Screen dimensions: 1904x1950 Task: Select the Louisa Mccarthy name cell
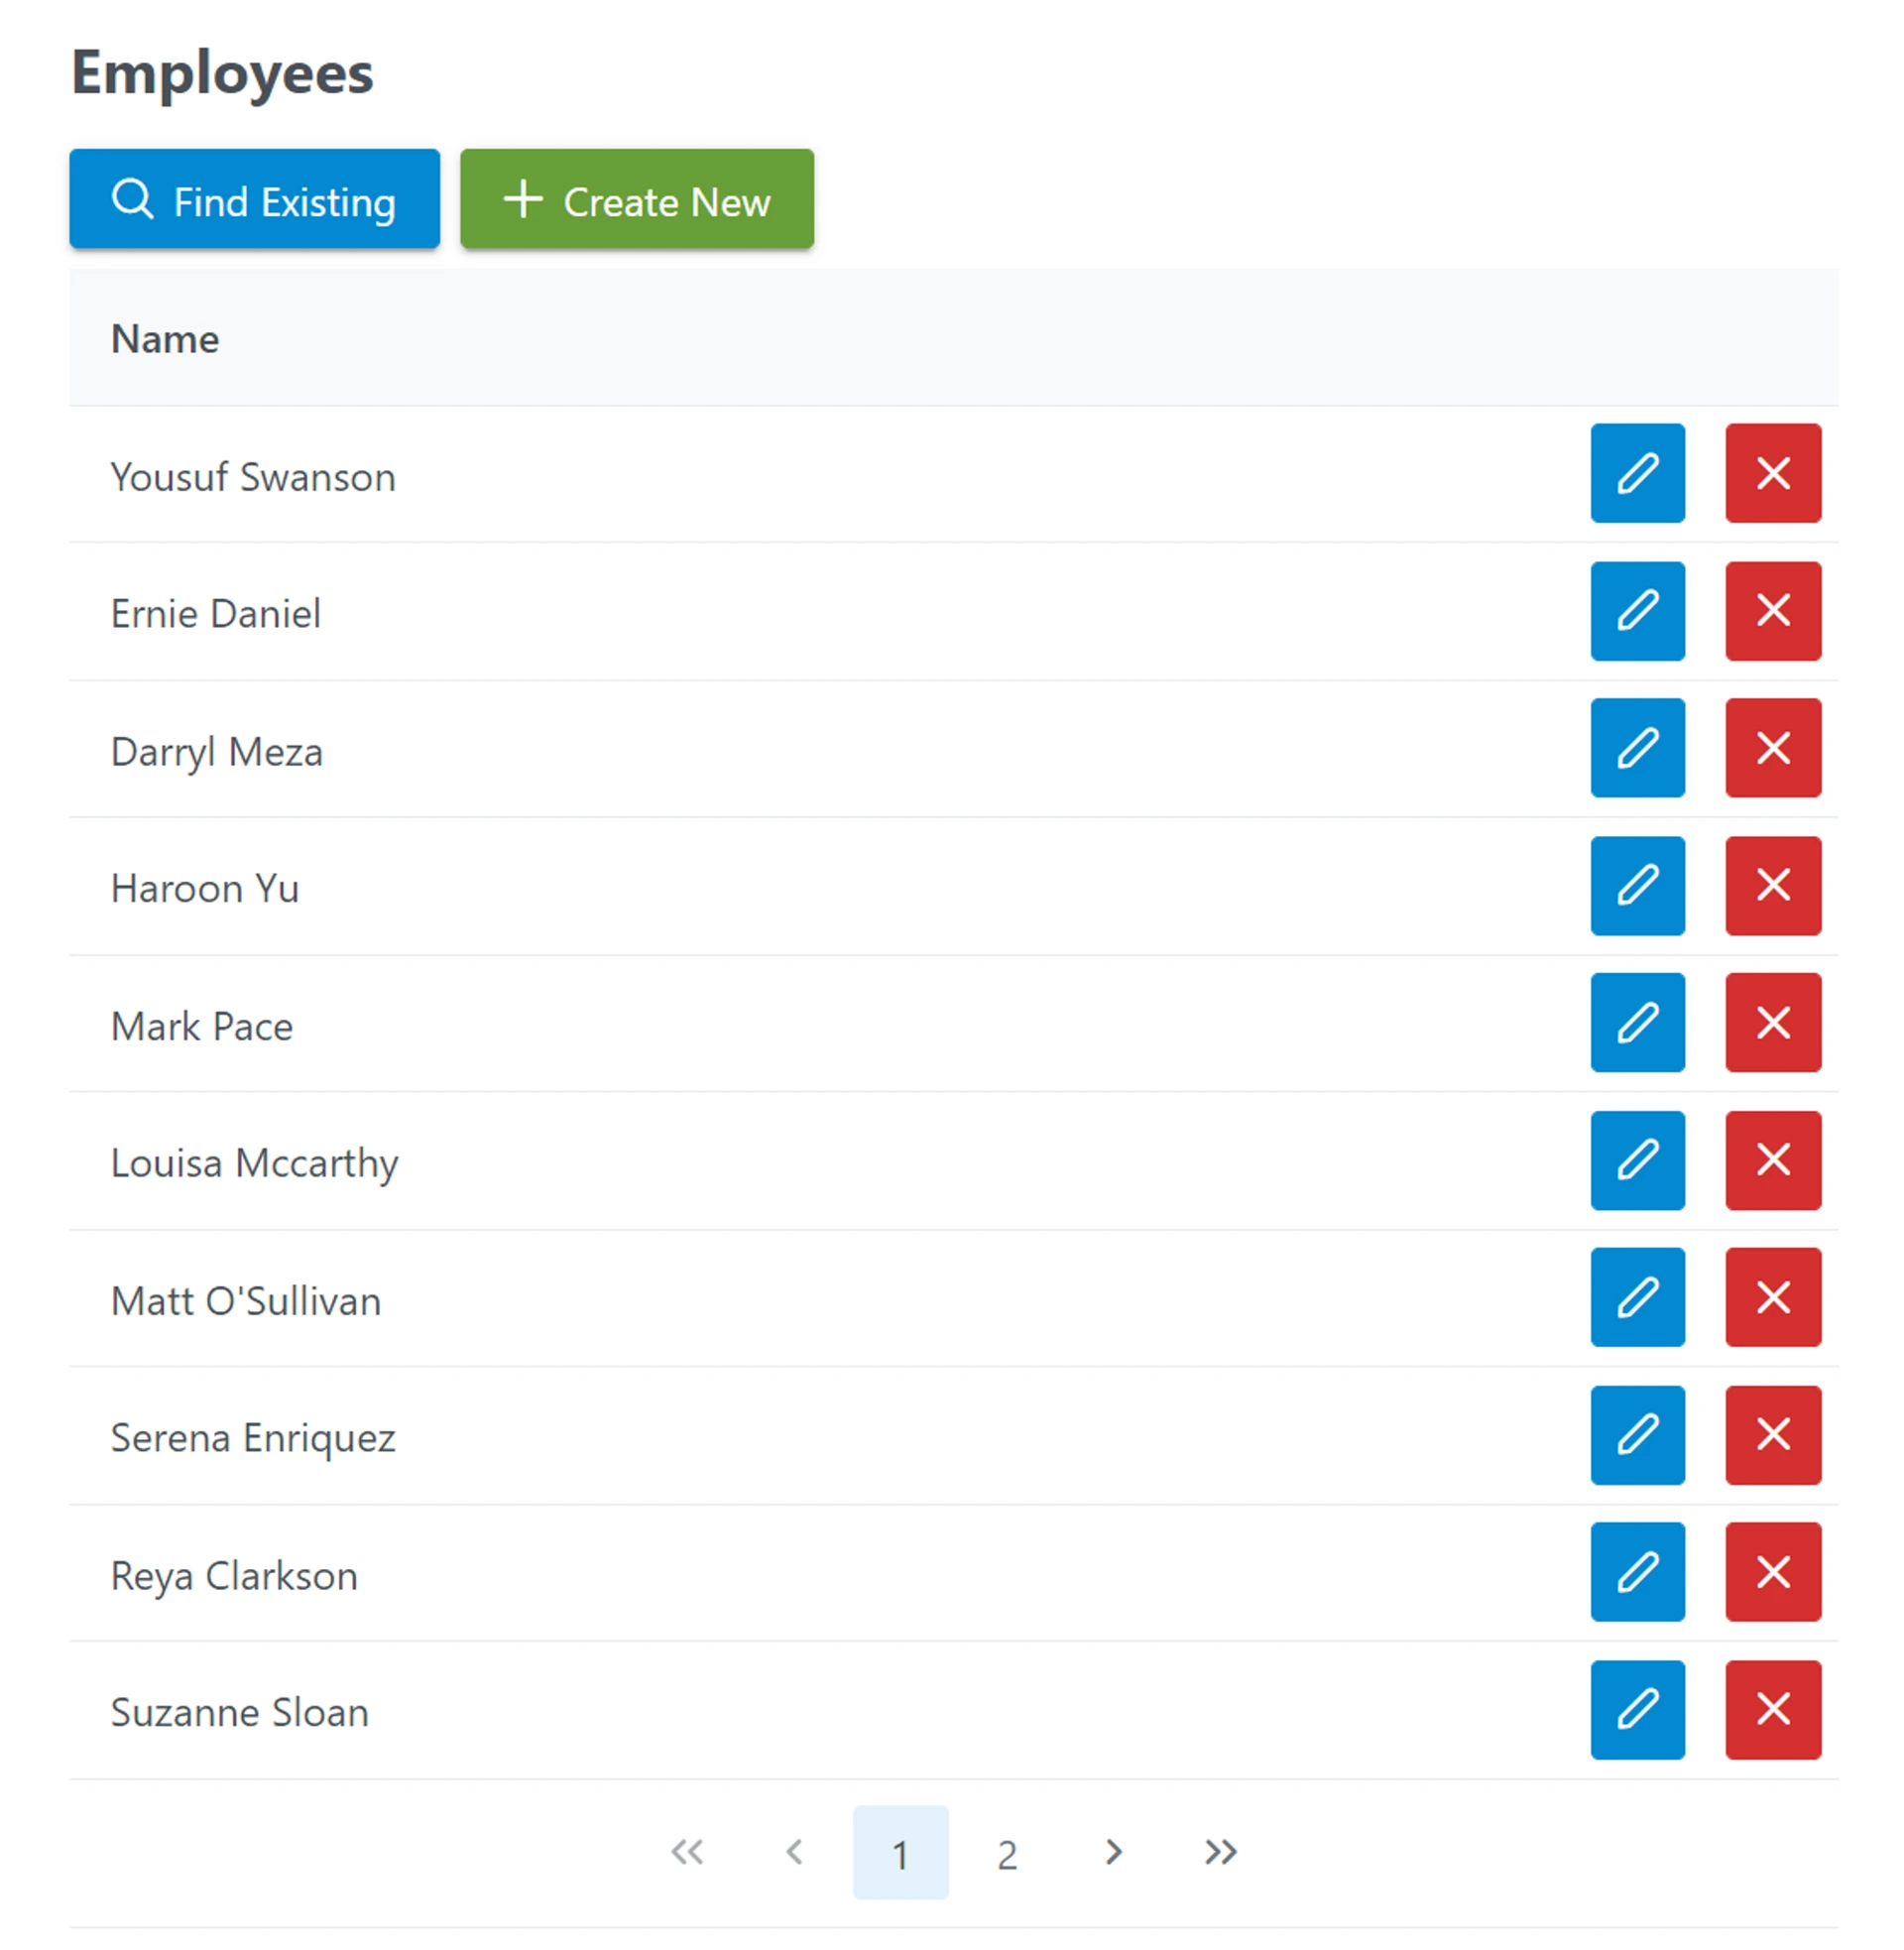pos(254,1163)
